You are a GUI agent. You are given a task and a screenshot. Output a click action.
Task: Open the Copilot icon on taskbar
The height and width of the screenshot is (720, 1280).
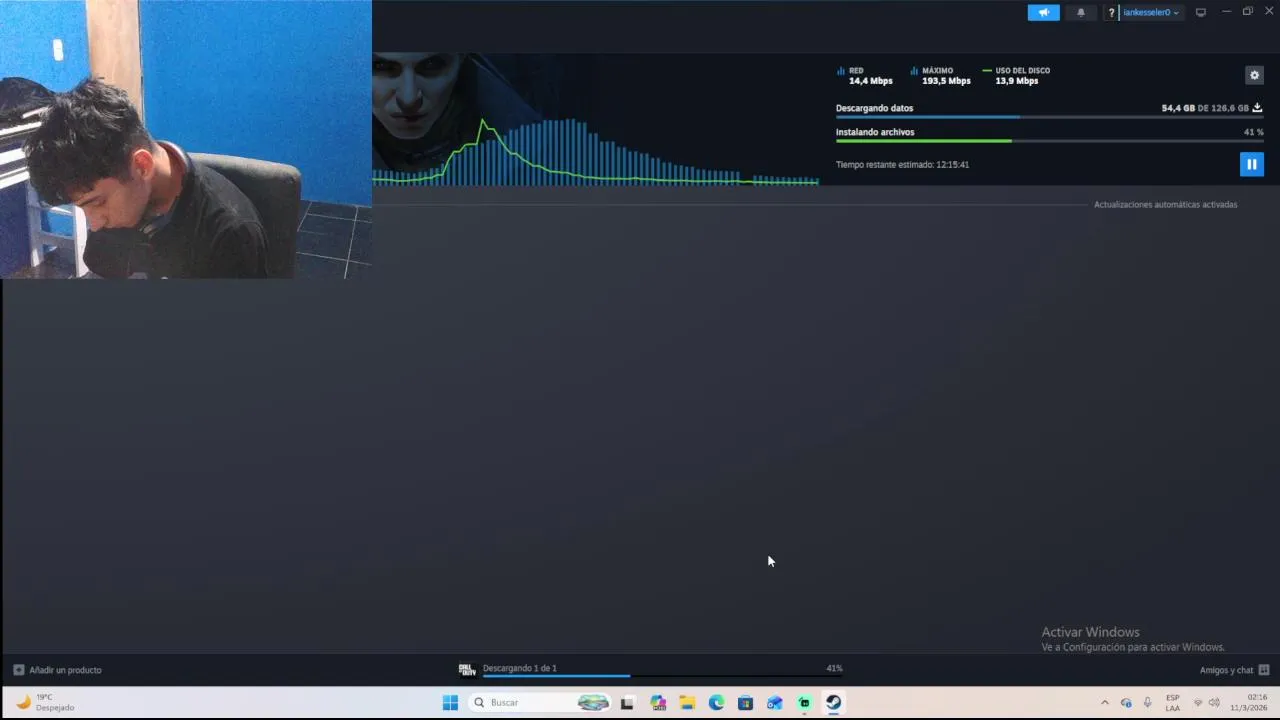point(658,702)
